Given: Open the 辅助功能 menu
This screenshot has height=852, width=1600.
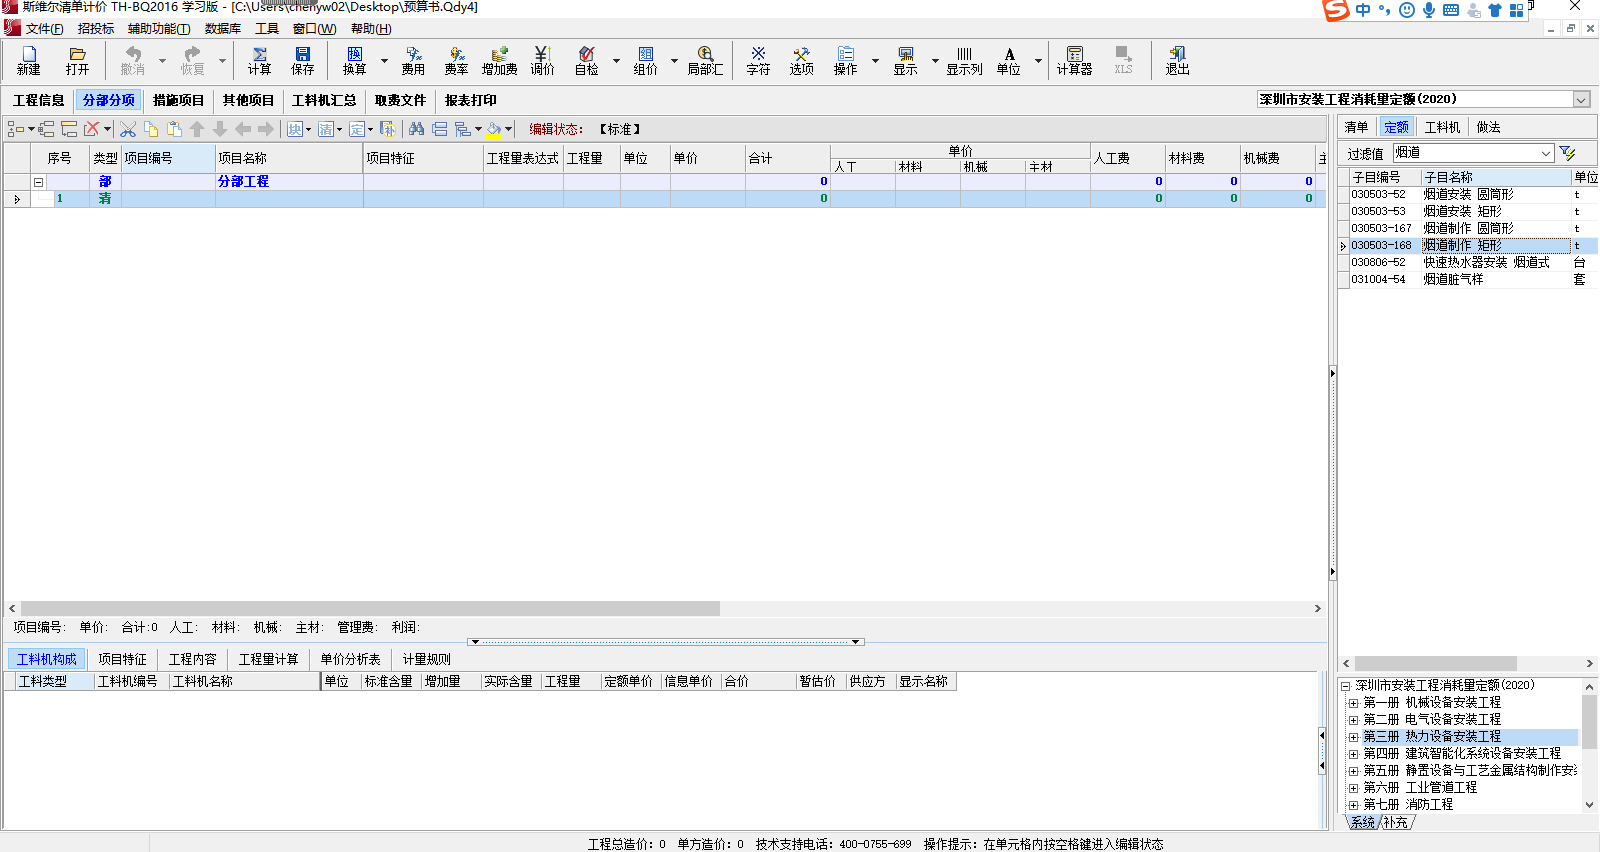Looking at the screenshot, I should pos(159,29).
